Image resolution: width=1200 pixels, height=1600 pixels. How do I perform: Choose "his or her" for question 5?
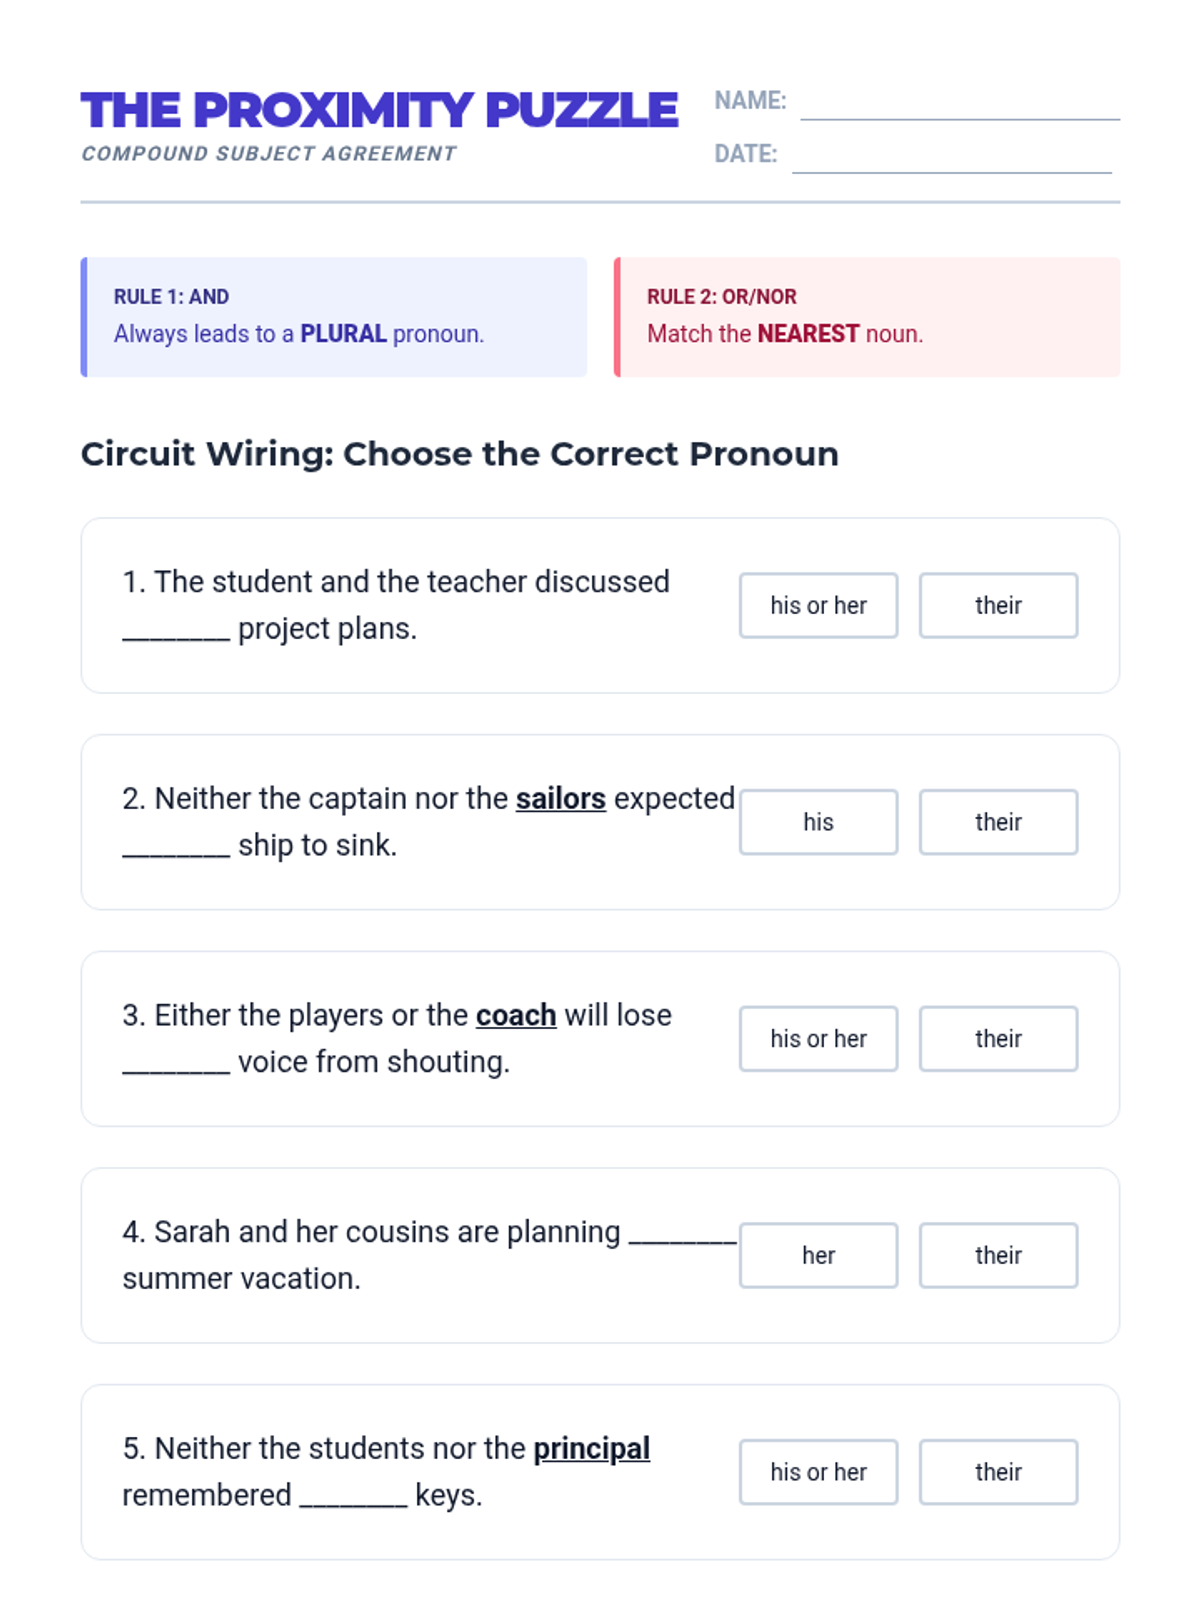click(x=818, y=1472)
